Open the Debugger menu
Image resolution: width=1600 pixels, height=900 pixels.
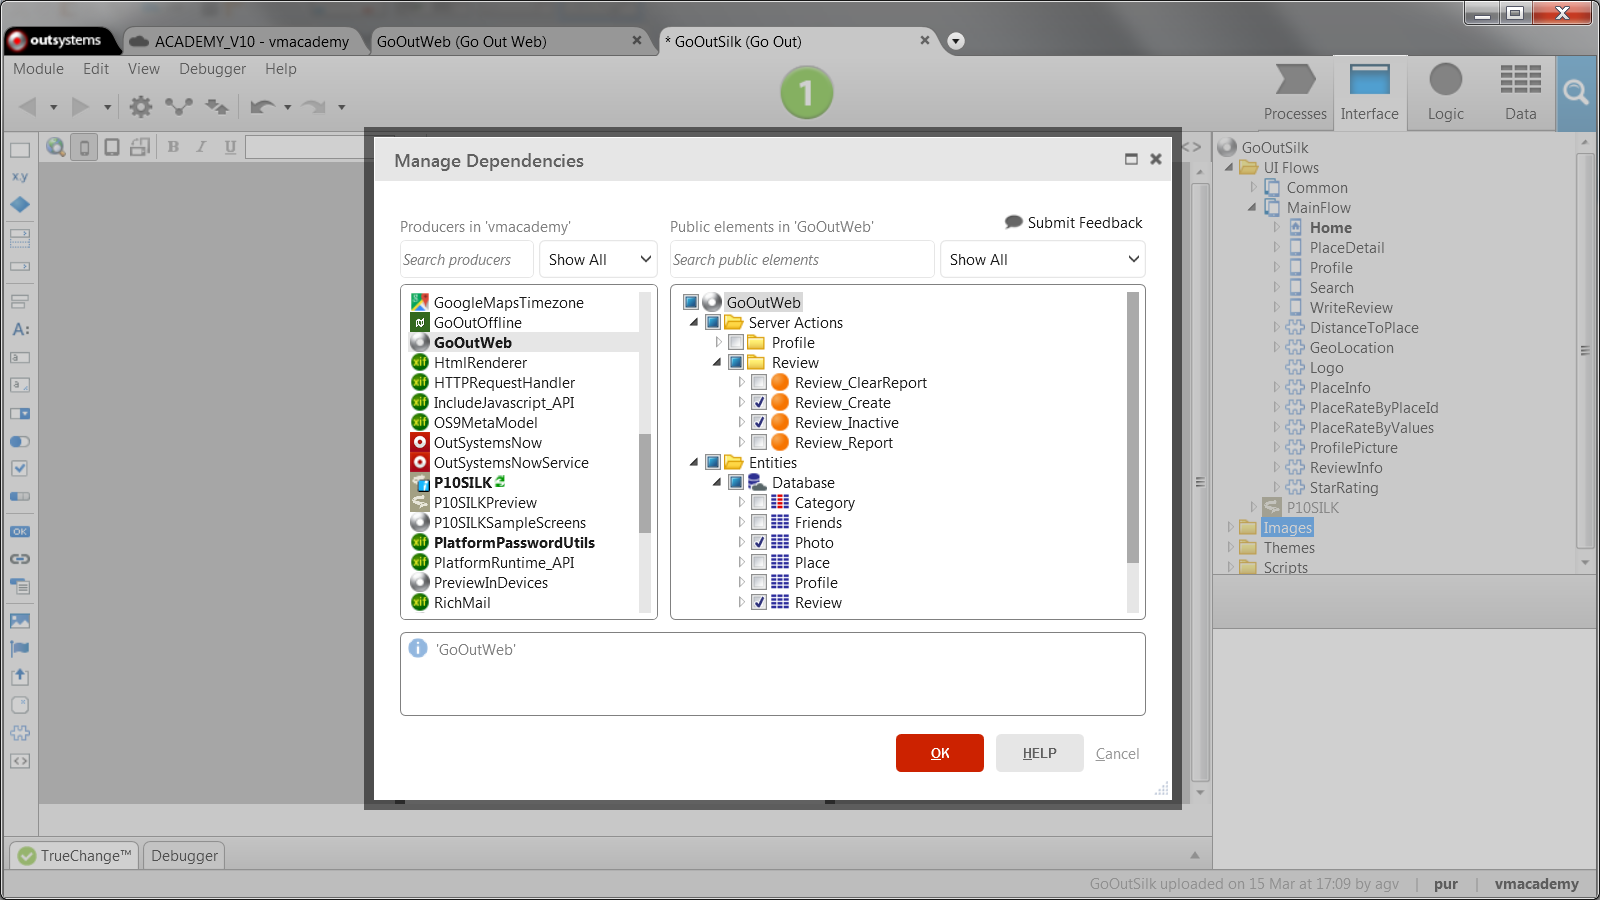(212, 68)
